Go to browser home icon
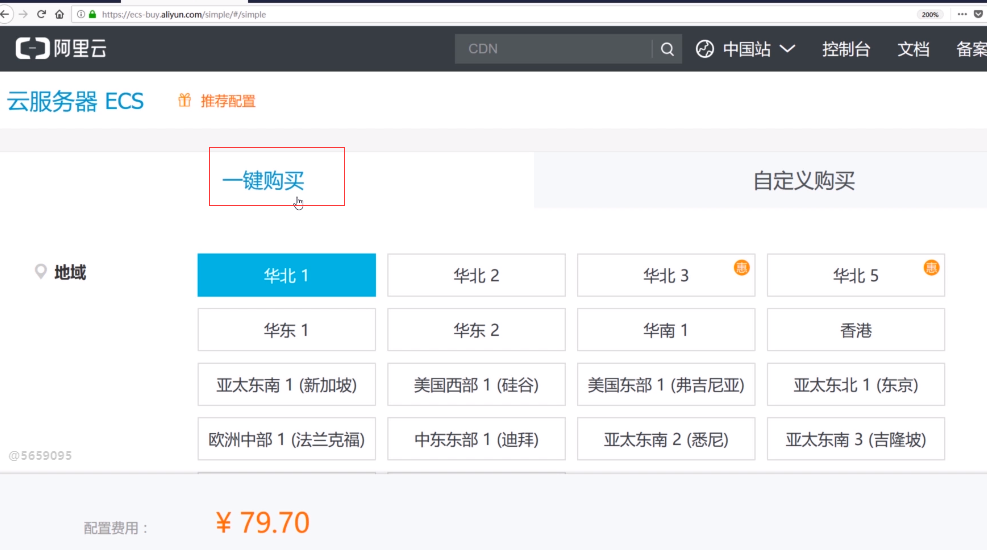Viewport: 987px width, 550px height. [59, 14]
